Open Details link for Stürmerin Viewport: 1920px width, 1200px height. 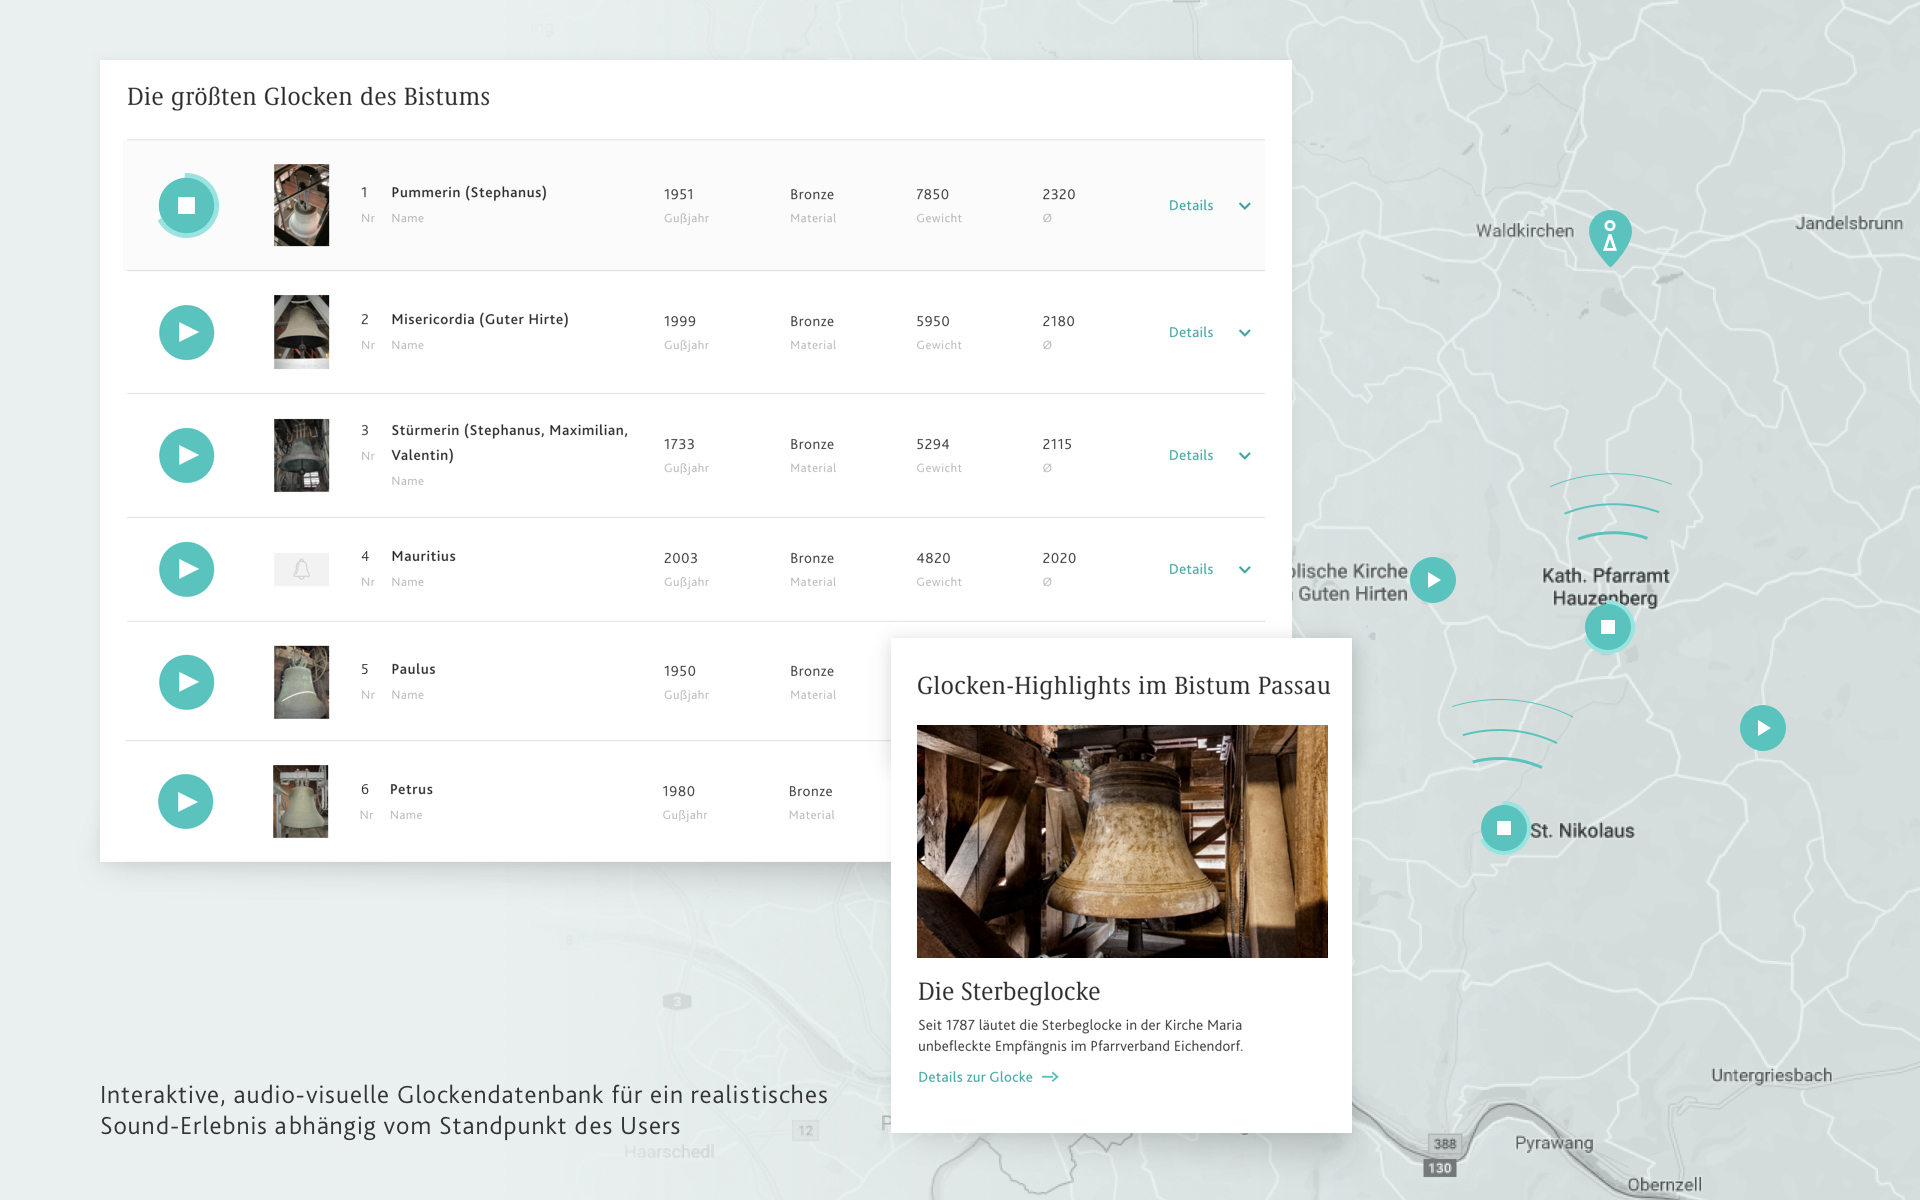[1191, 455]
